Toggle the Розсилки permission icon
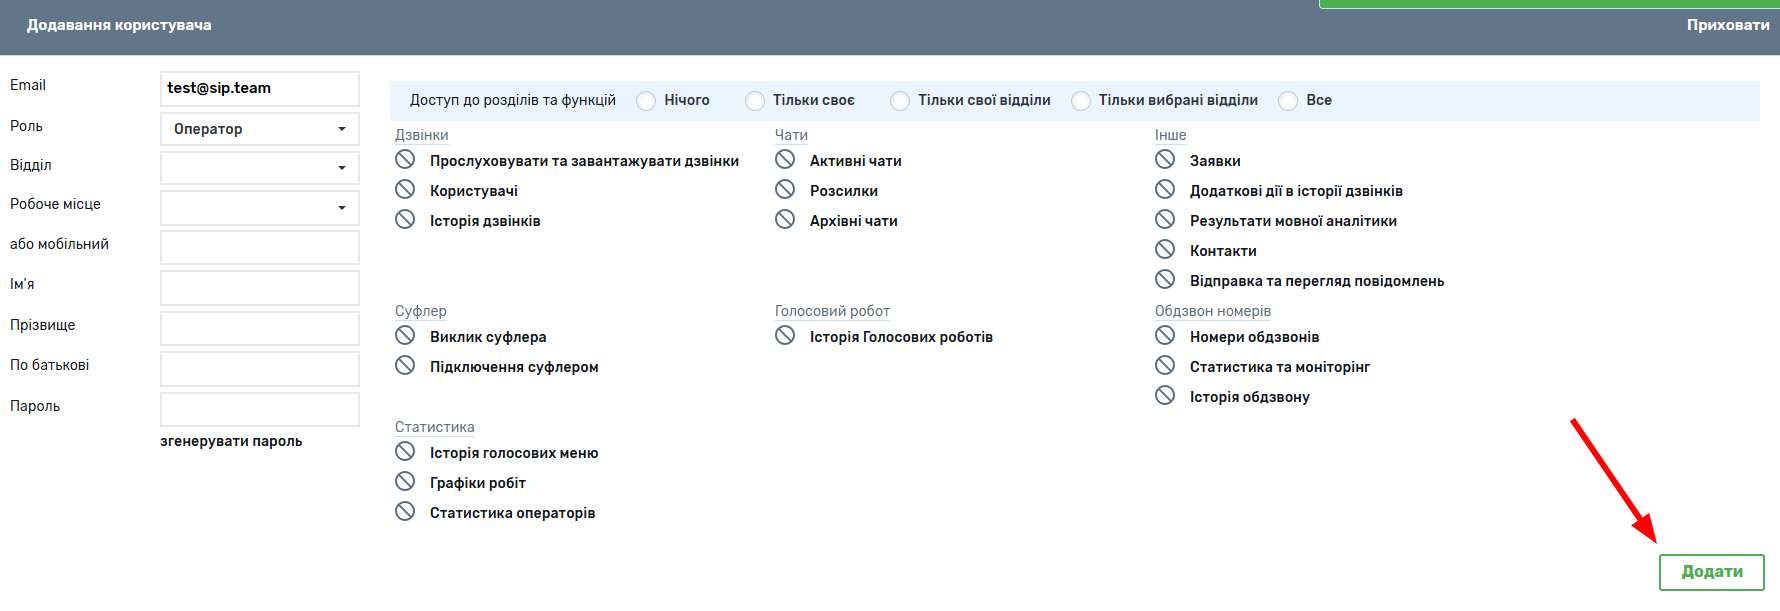The image size is (1780, 611). (x=785, y=189)
